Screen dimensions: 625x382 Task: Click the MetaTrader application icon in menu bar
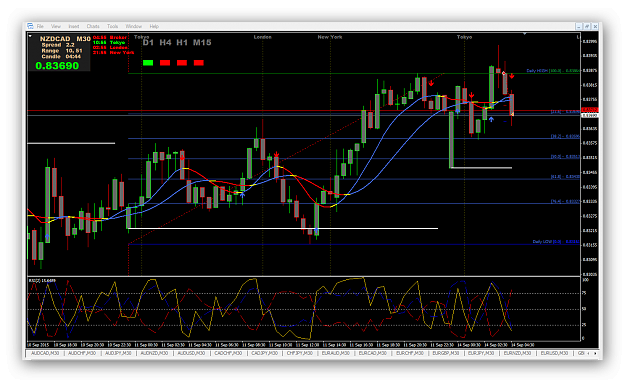(x=30, y=26)
